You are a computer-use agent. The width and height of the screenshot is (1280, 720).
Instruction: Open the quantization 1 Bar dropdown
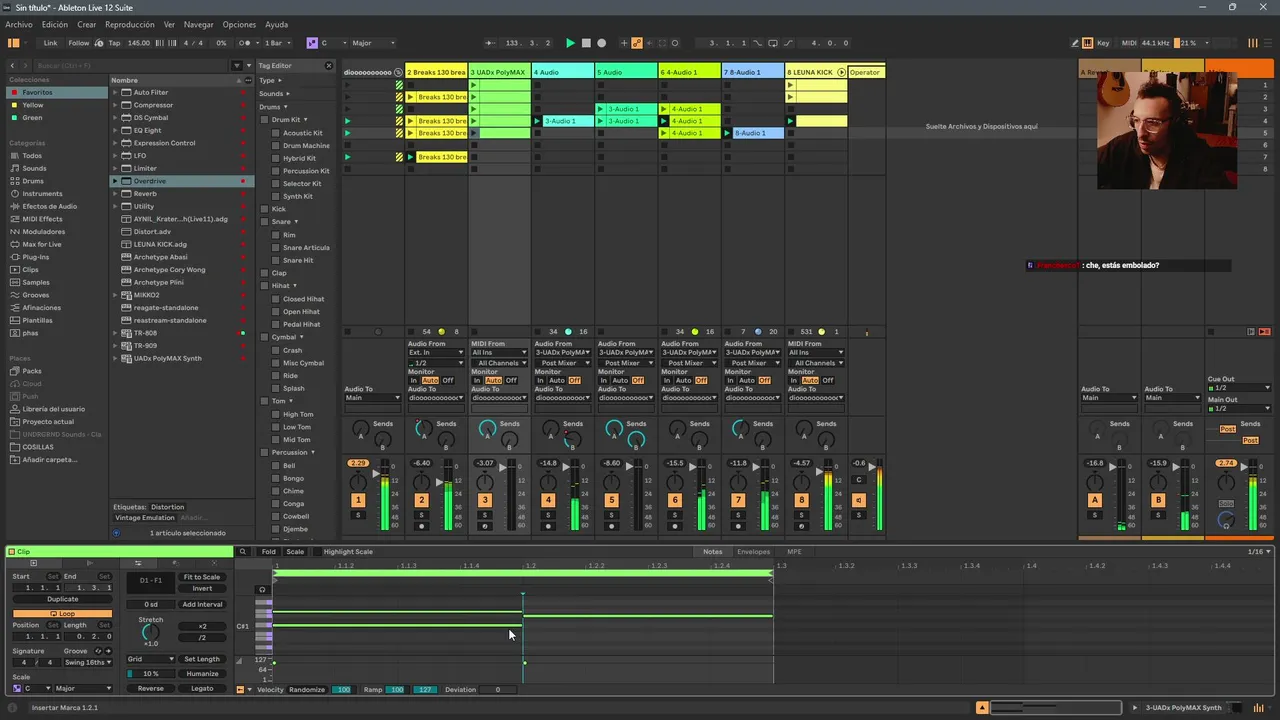pyautogui.click(x=275, y=43)
